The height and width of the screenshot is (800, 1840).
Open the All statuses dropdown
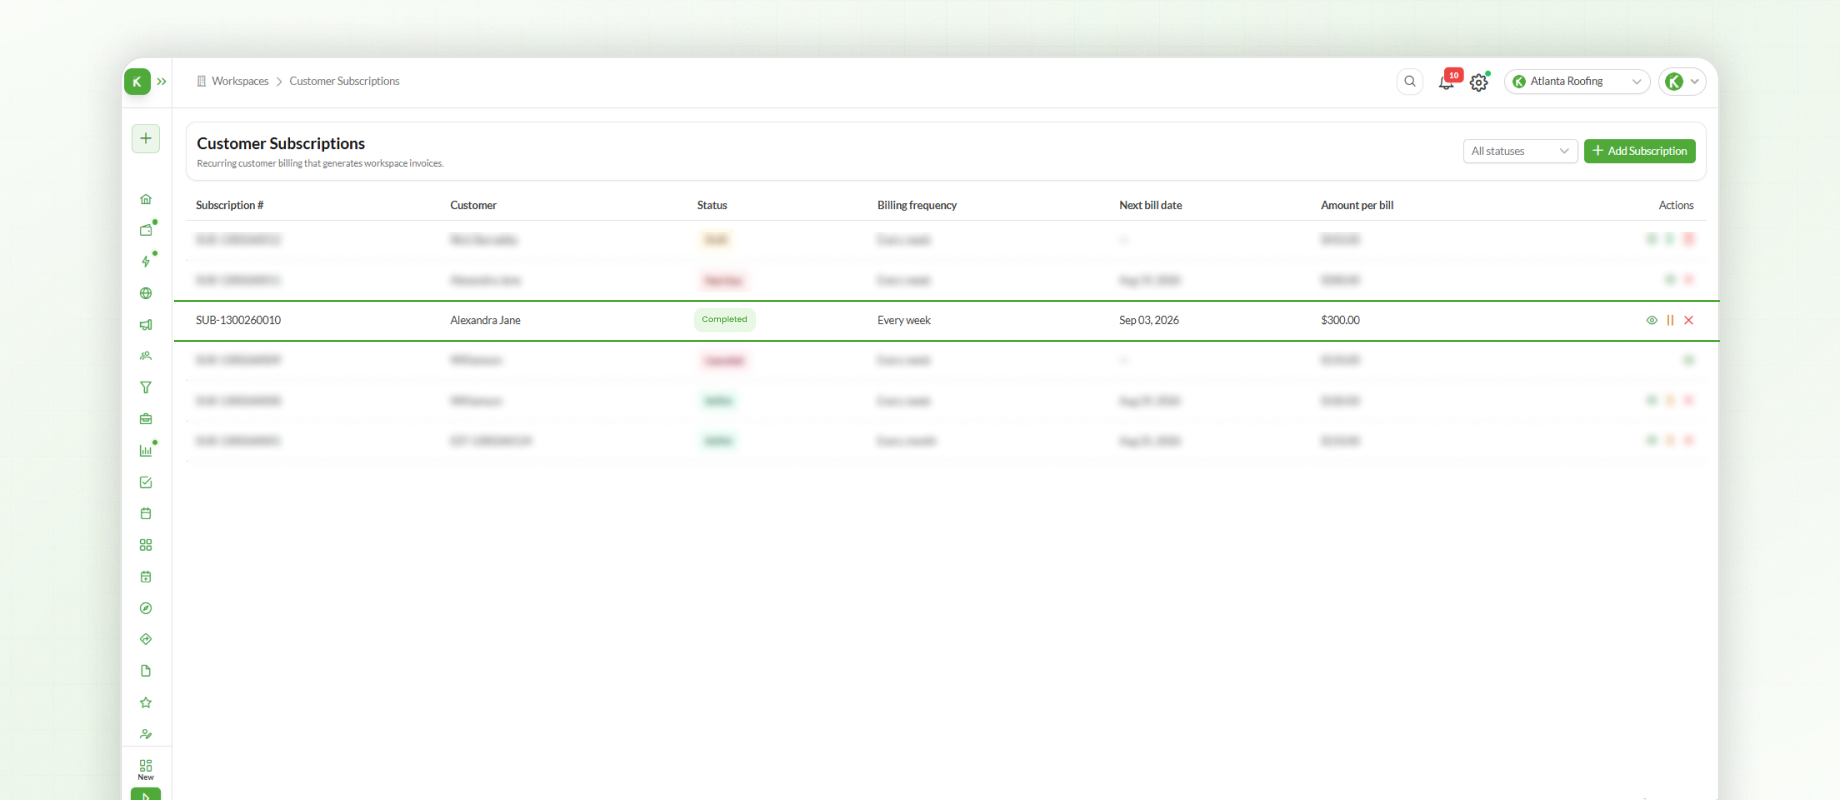click(x=1520, y=151)
